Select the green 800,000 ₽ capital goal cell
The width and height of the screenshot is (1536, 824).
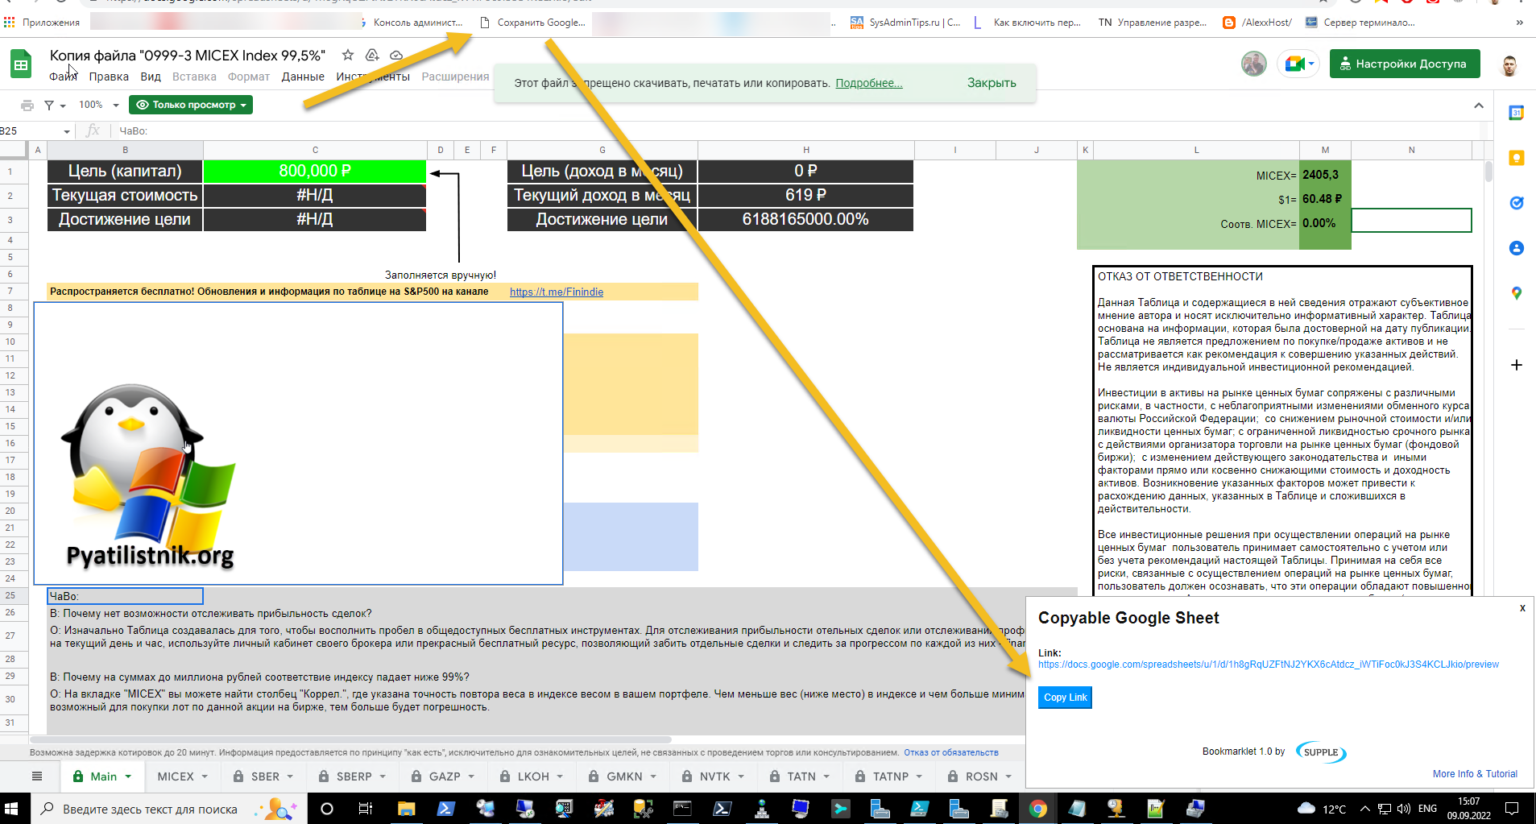(x=315, y=171)
